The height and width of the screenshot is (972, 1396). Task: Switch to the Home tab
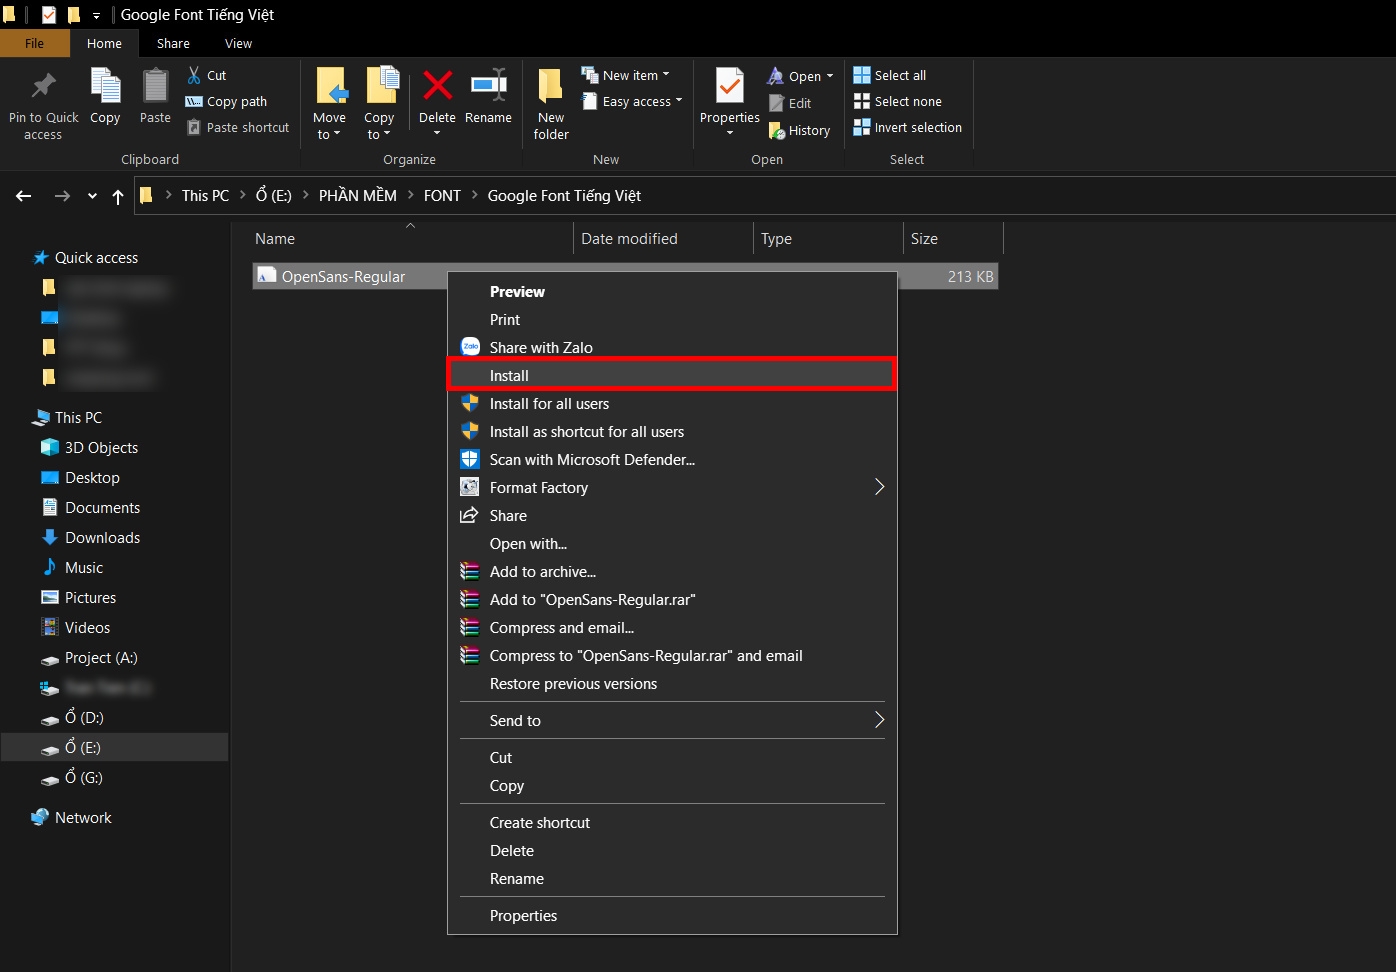pyautogui.click(x=104, y=43)
